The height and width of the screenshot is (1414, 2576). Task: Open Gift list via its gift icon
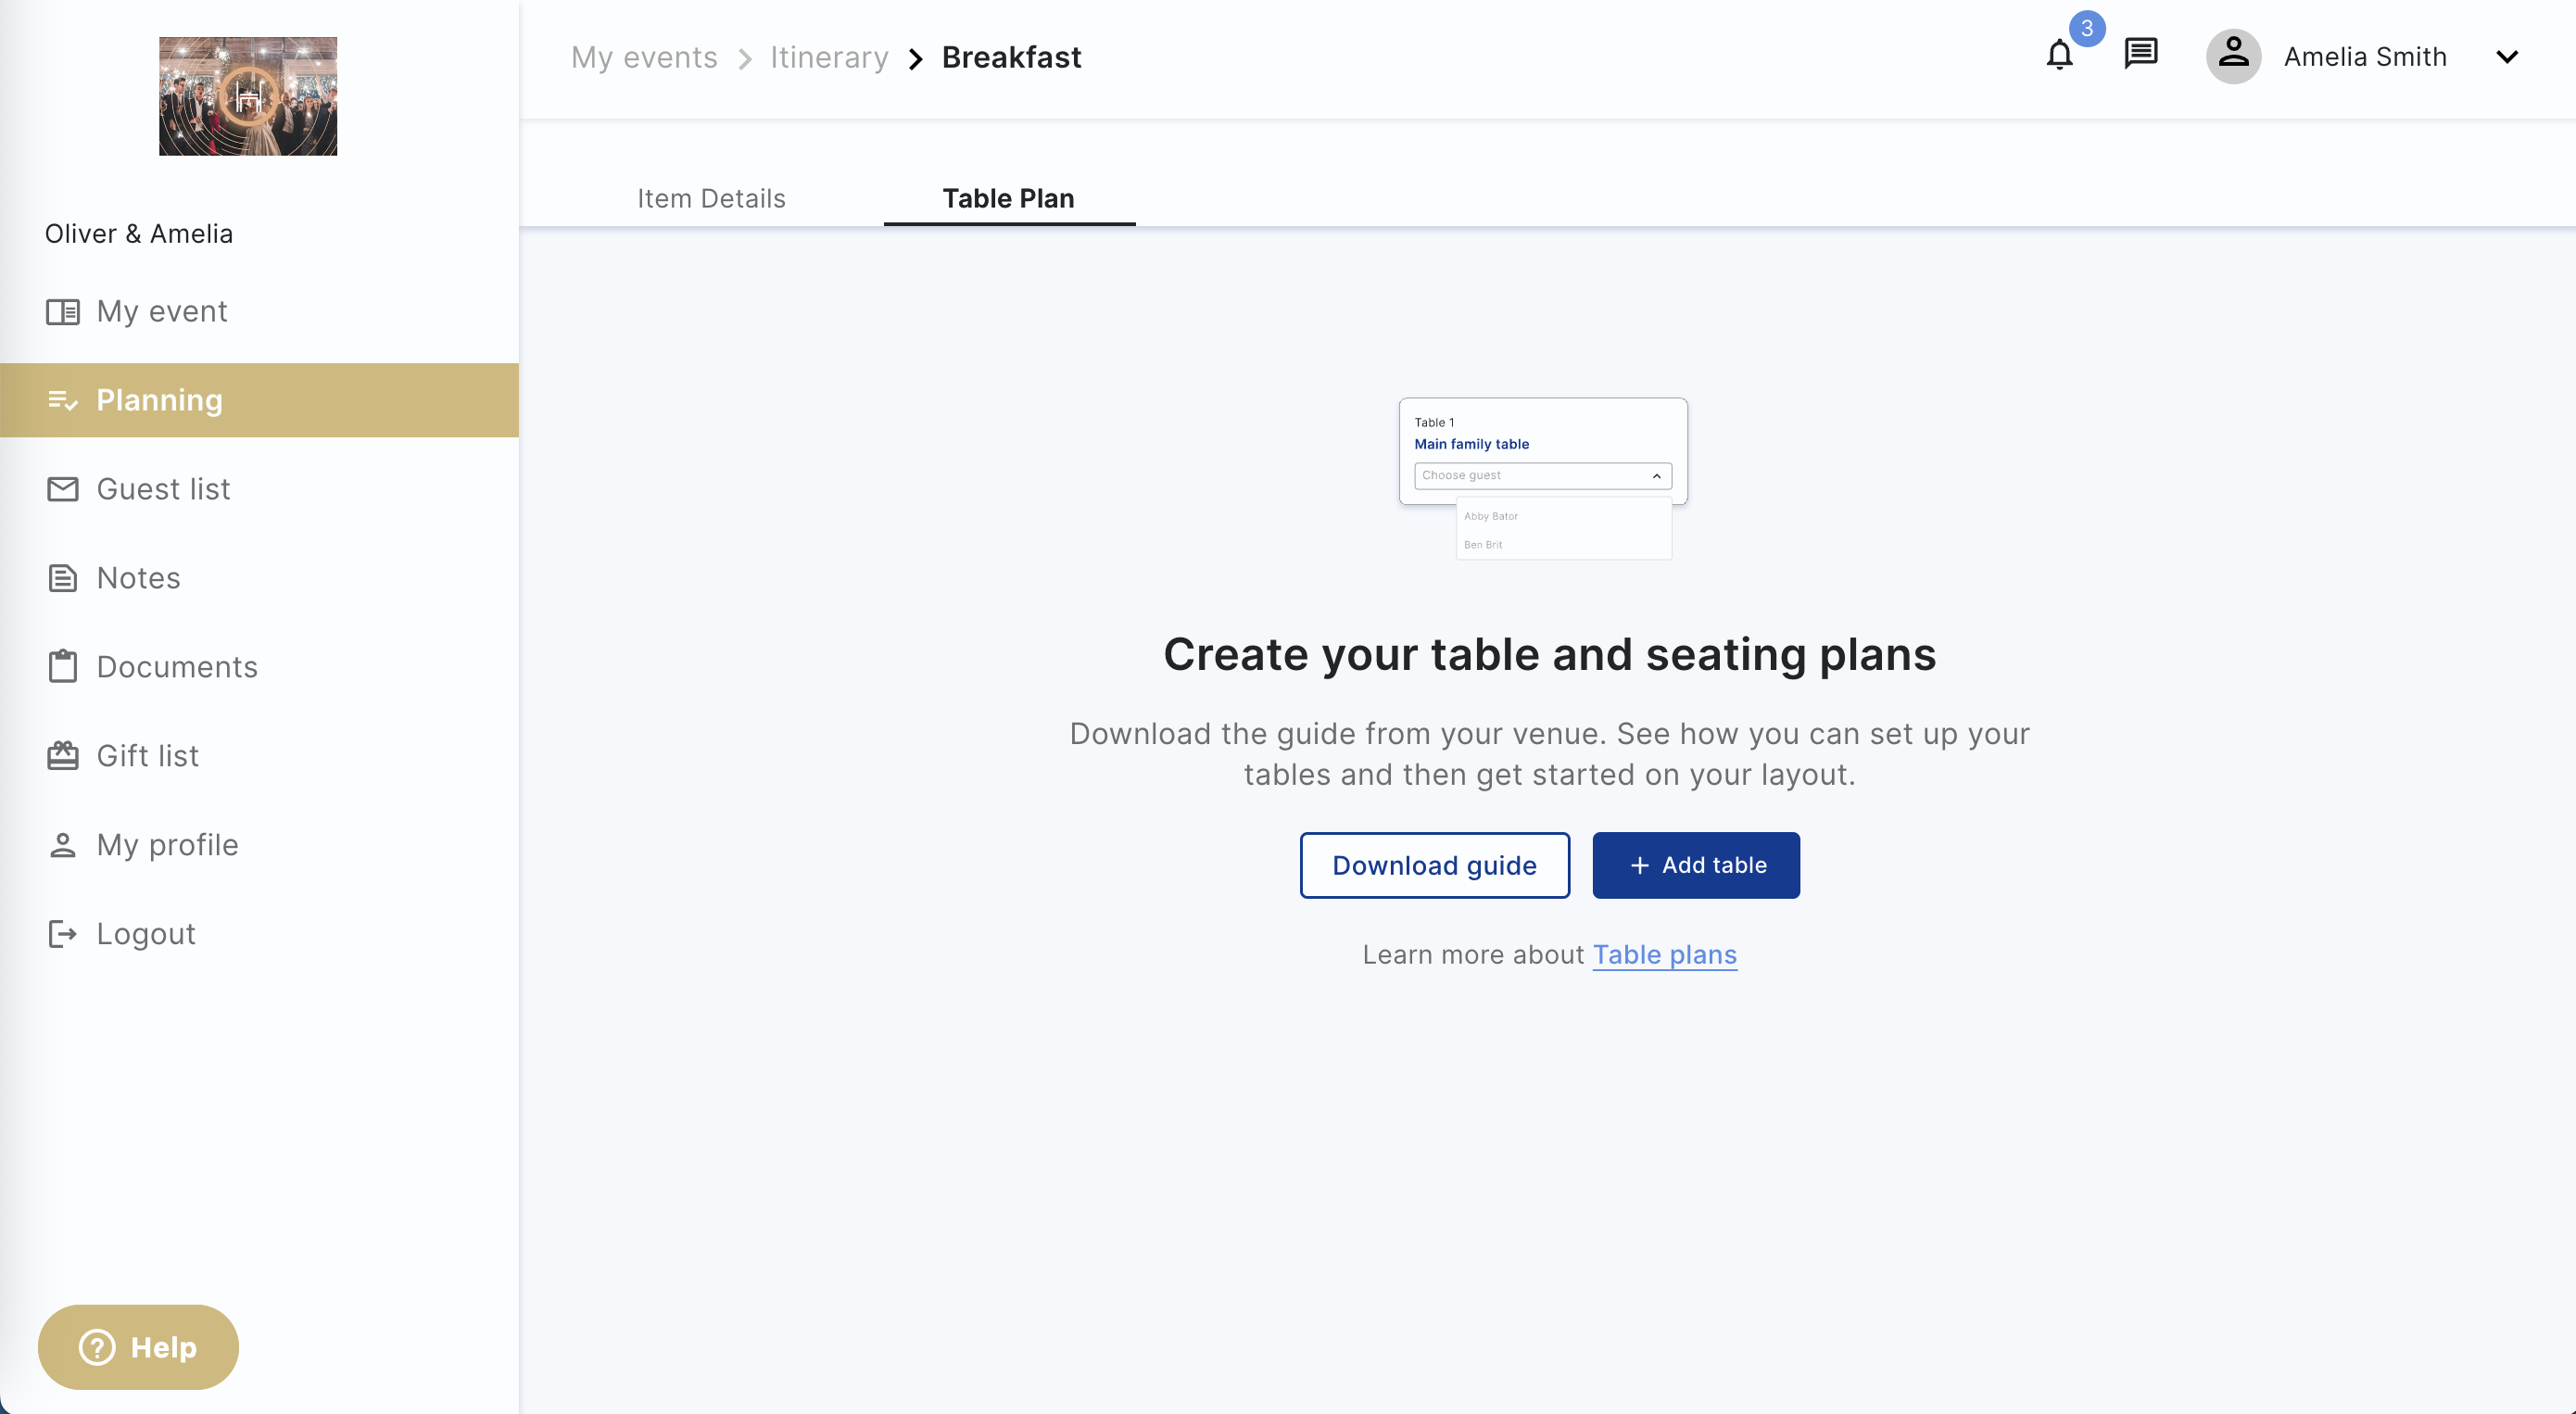tap(64, 755)
